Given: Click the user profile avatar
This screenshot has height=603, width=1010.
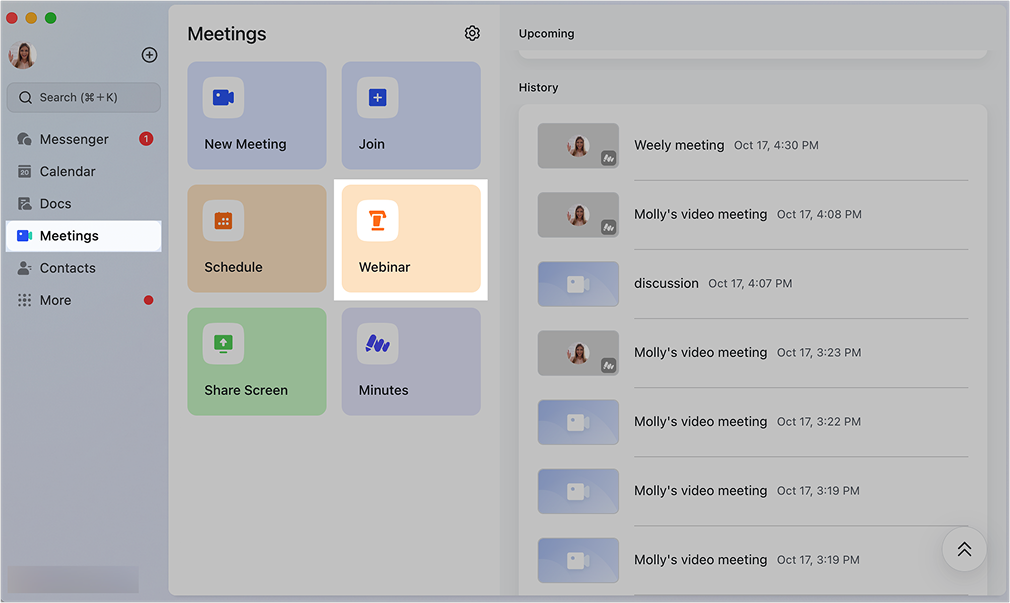Looking at the screenshot, I should pyautogui.click(x=23, y=55).
